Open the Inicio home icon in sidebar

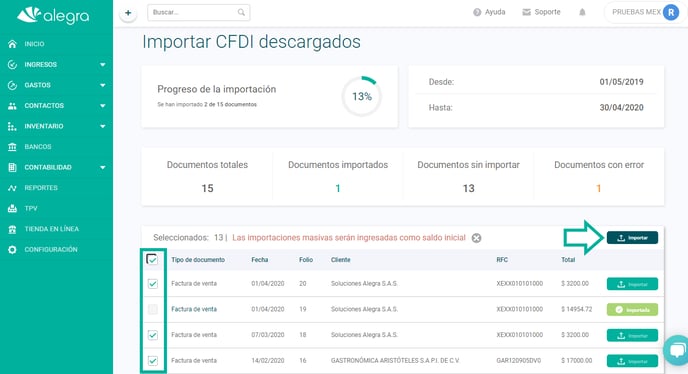(12, 44)
